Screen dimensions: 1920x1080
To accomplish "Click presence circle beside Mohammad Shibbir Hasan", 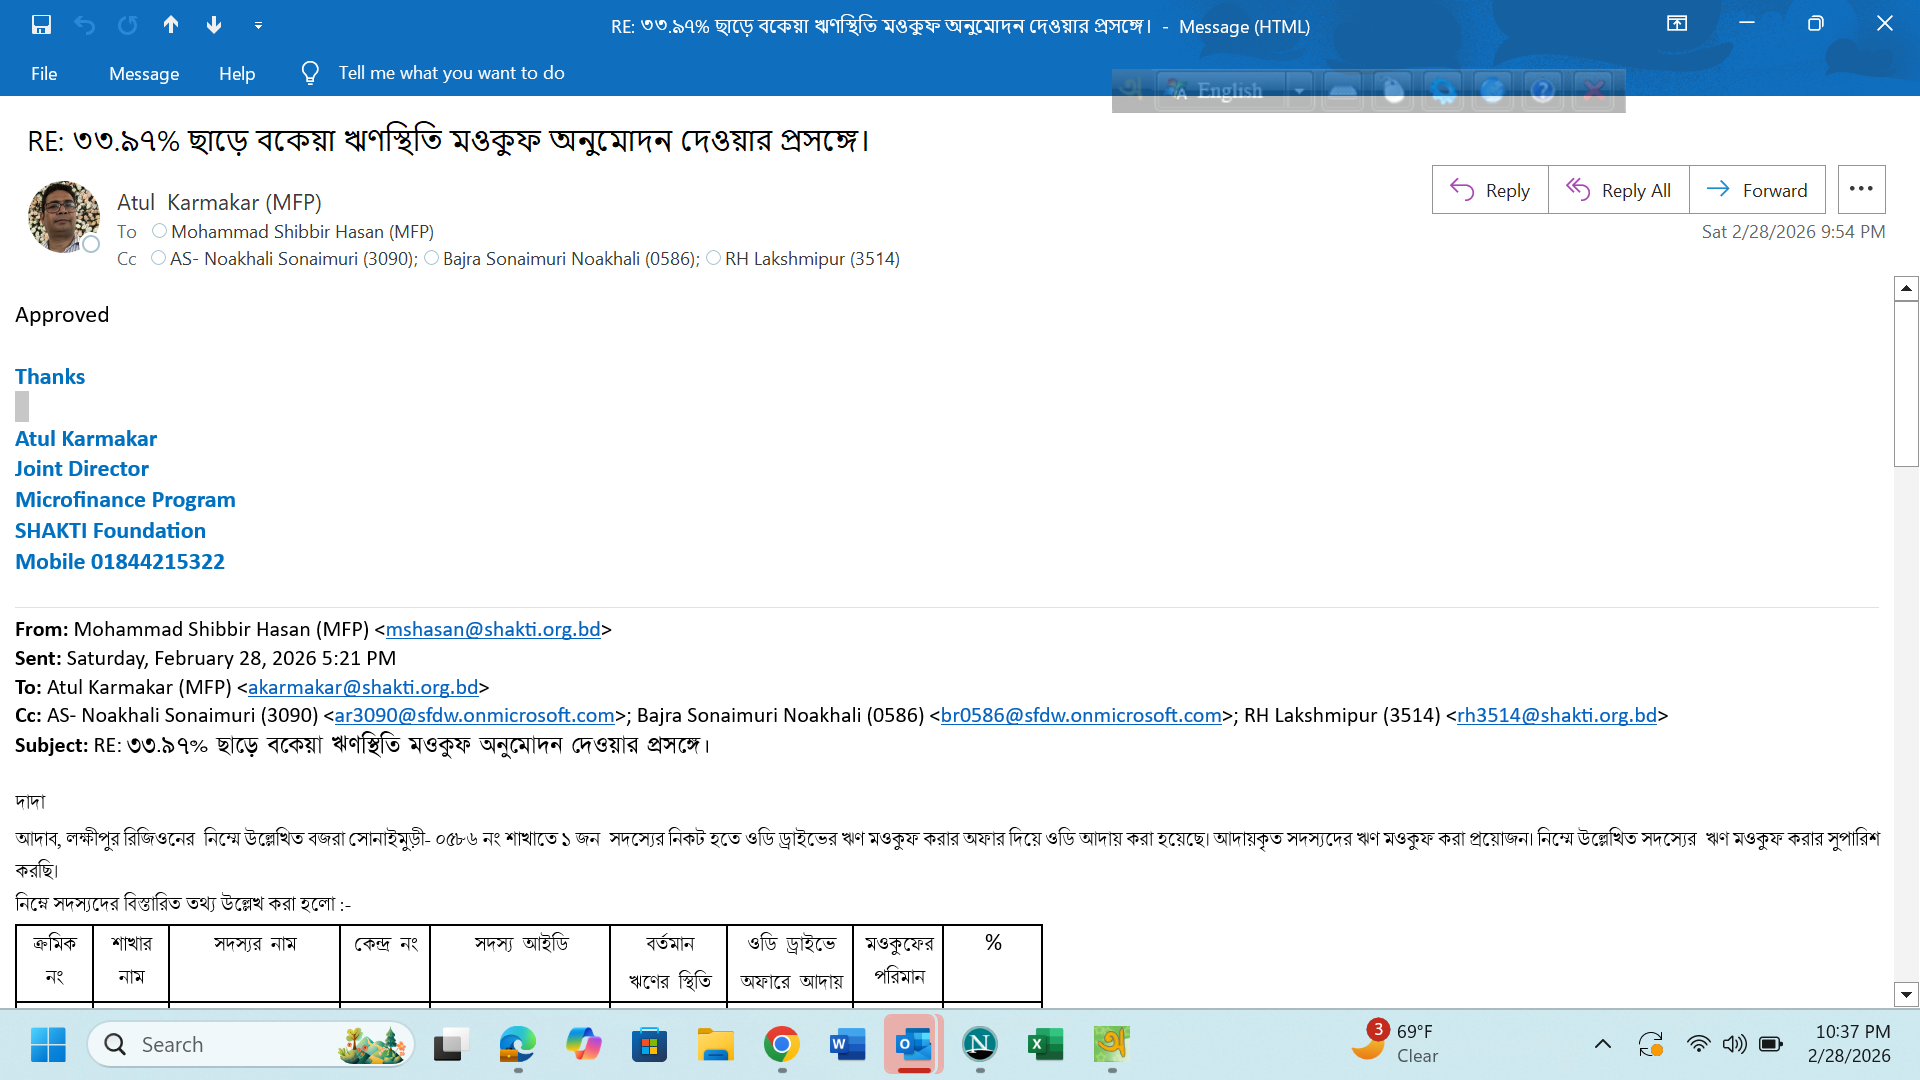I will coord(159,231).
